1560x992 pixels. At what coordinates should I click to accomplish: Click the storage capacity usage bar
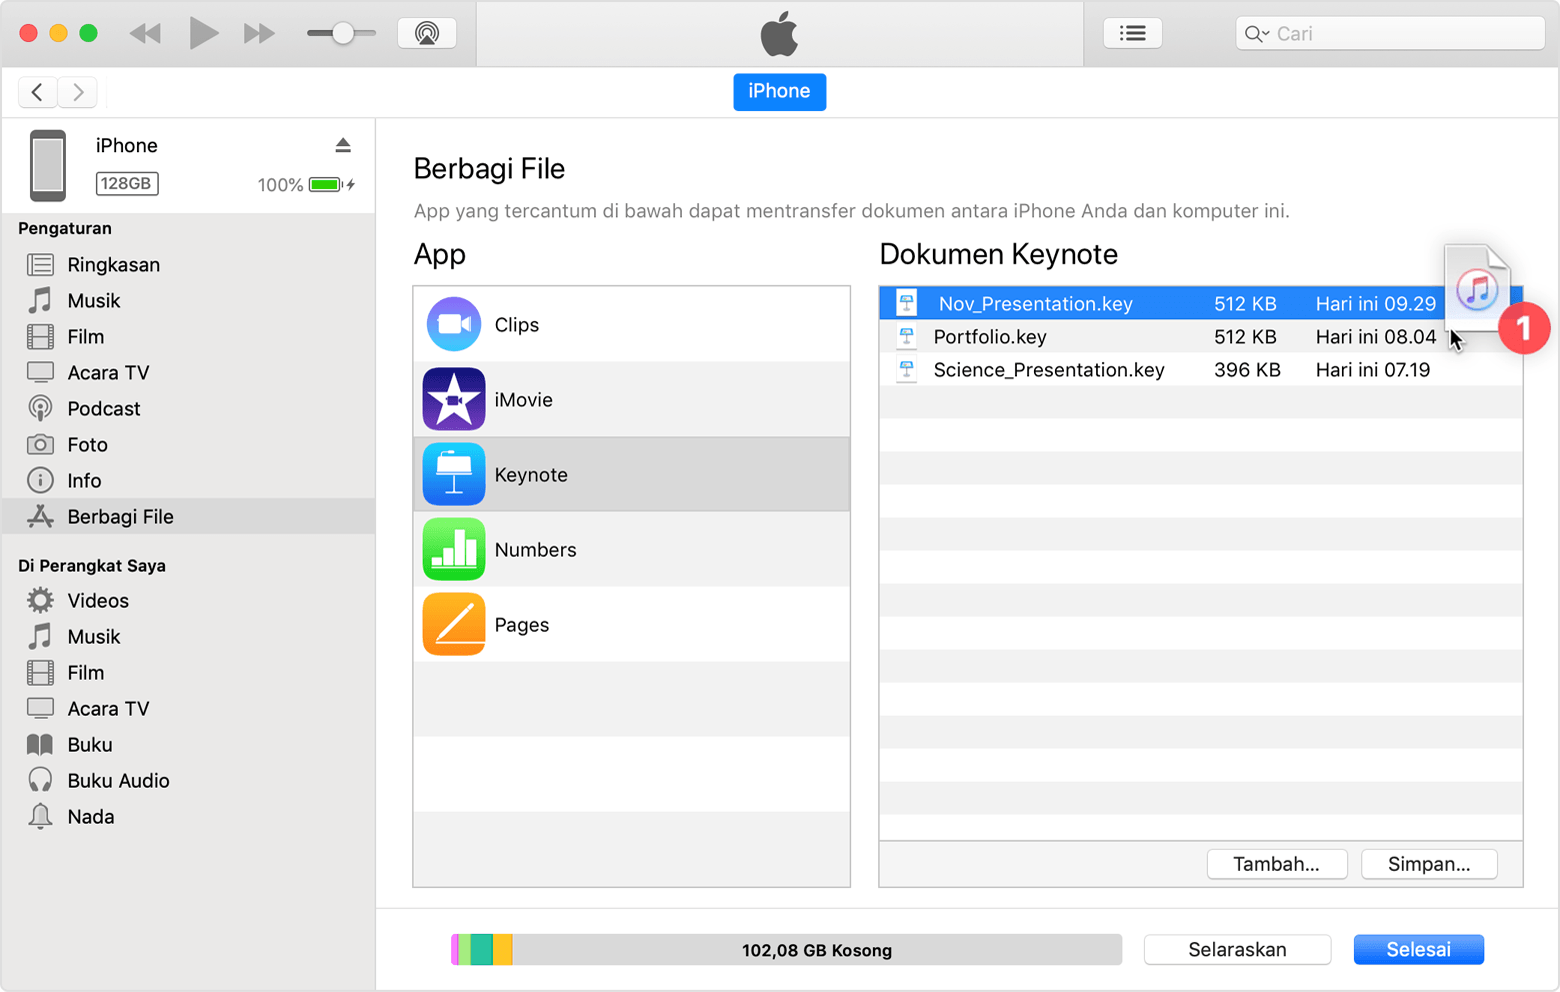pos(786,949)
